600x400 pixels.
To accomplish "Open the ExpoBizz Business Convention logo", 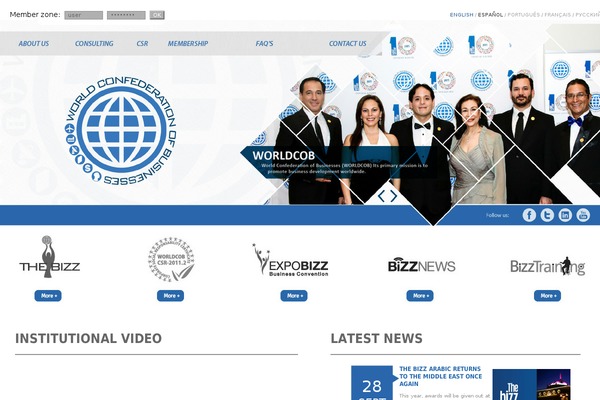I will (290, 260).
